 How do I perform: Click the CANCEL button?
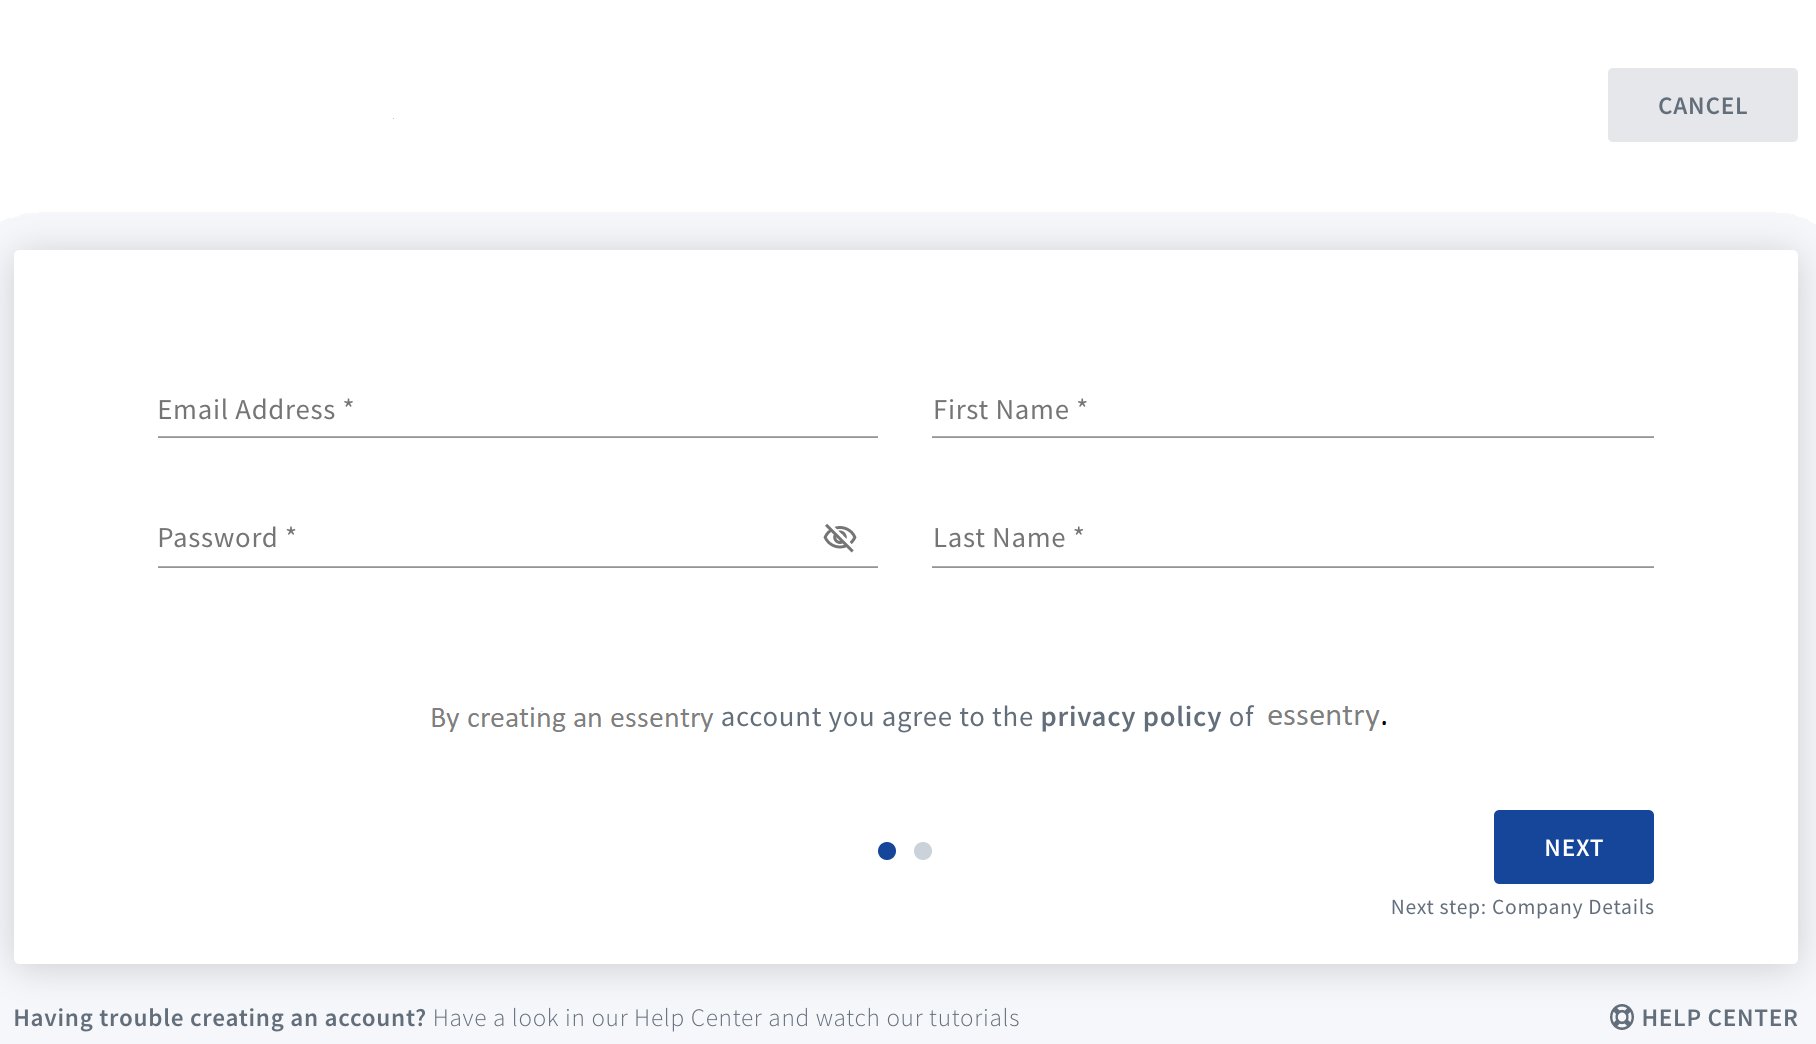coord(1702,105)
